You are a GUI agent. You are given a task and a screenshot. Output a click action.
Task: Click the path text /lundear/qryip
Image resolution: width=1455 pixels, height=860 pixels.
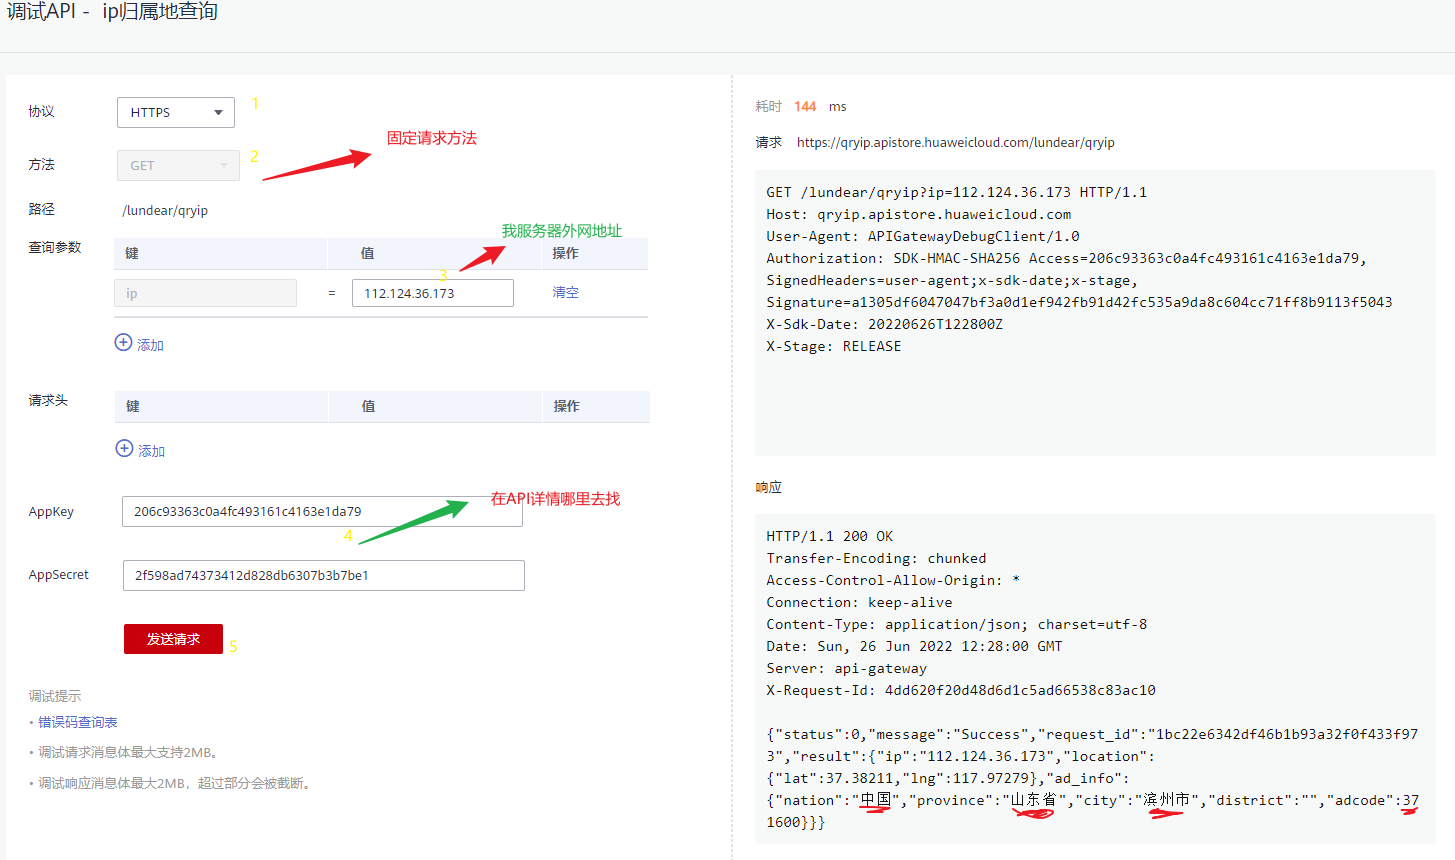point(165,210)
